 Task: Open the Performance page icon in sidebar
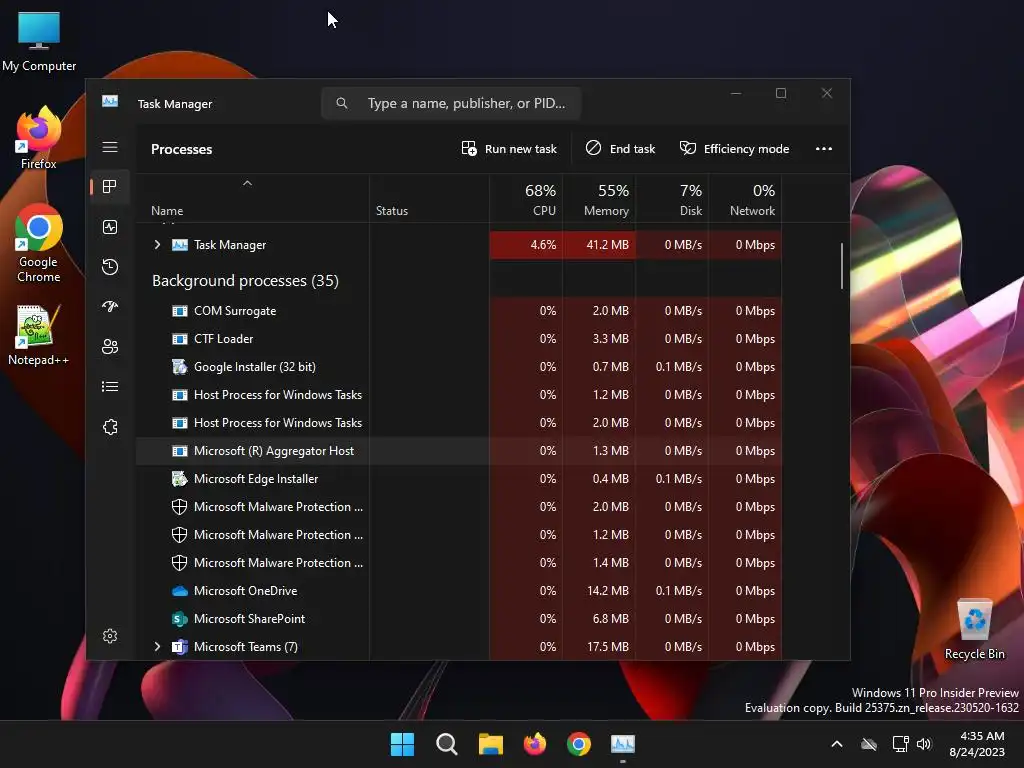point(110,227)
